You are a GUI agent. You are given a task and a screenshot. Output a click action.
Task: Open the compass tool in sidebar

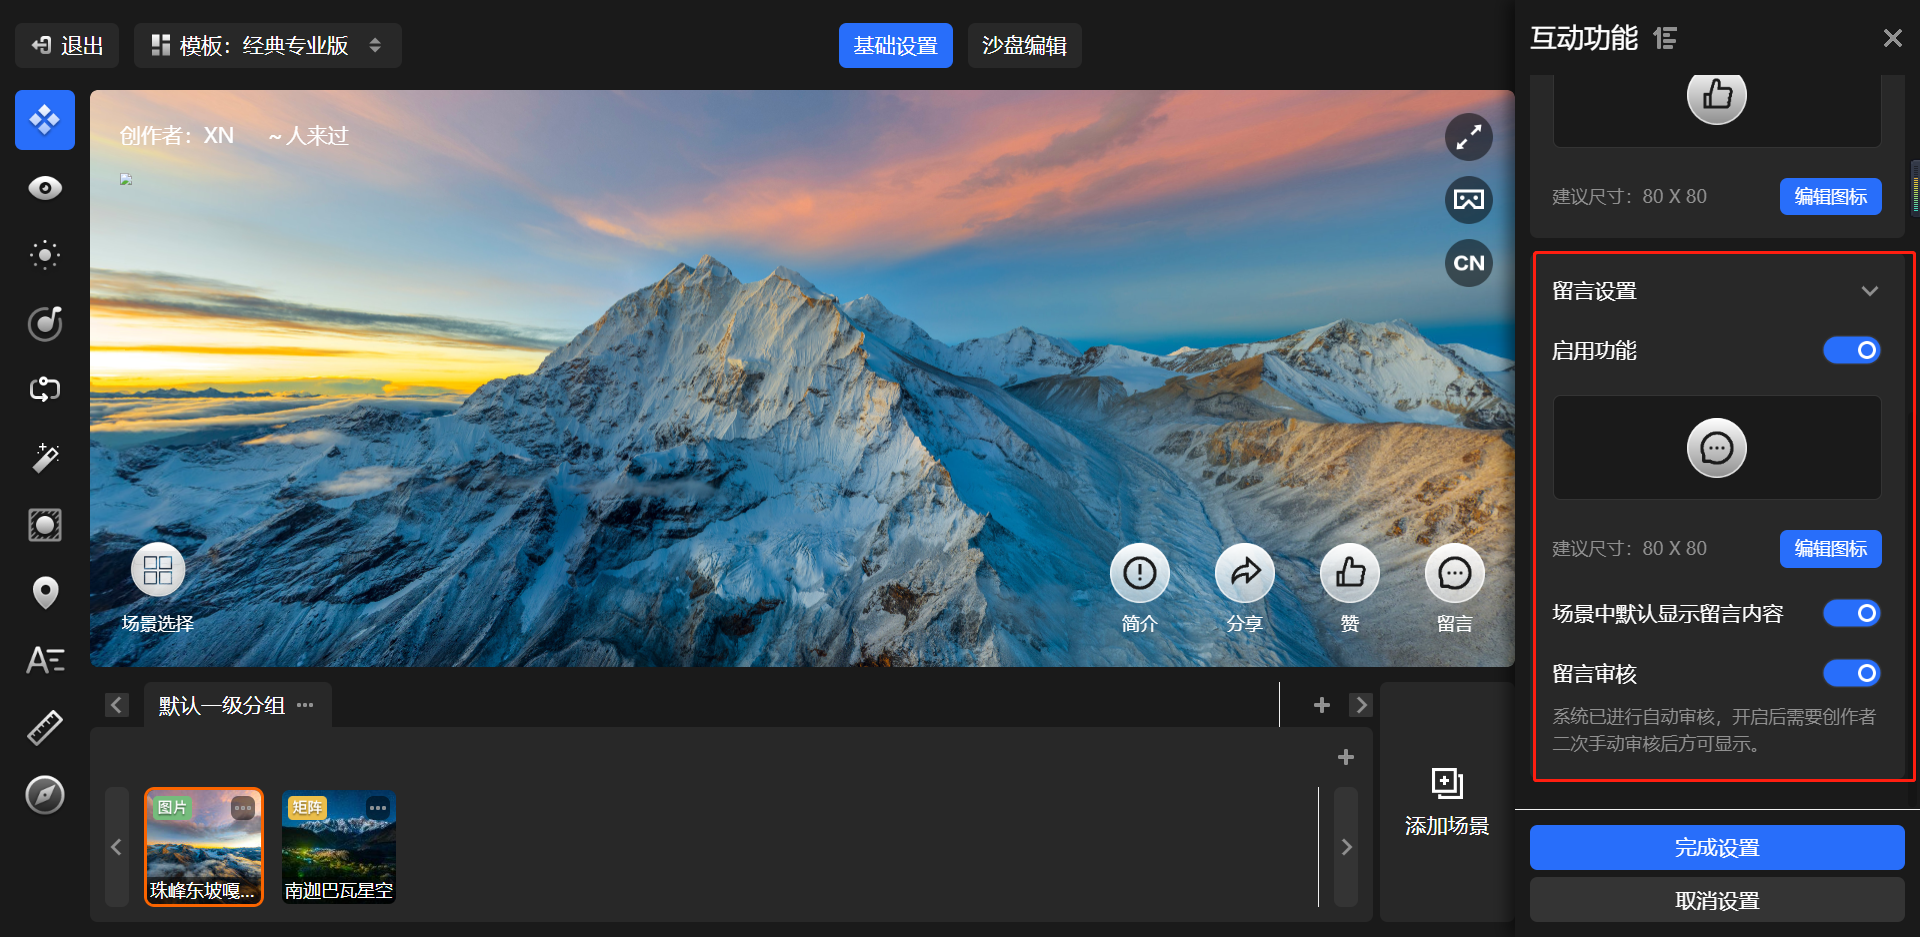click(x=45, y=795)
